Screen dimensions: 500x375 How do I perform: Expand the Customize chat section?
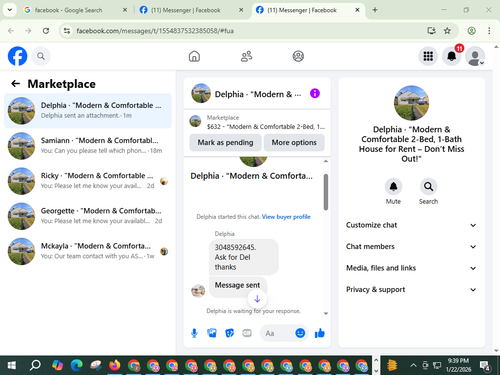pos(411,225)
